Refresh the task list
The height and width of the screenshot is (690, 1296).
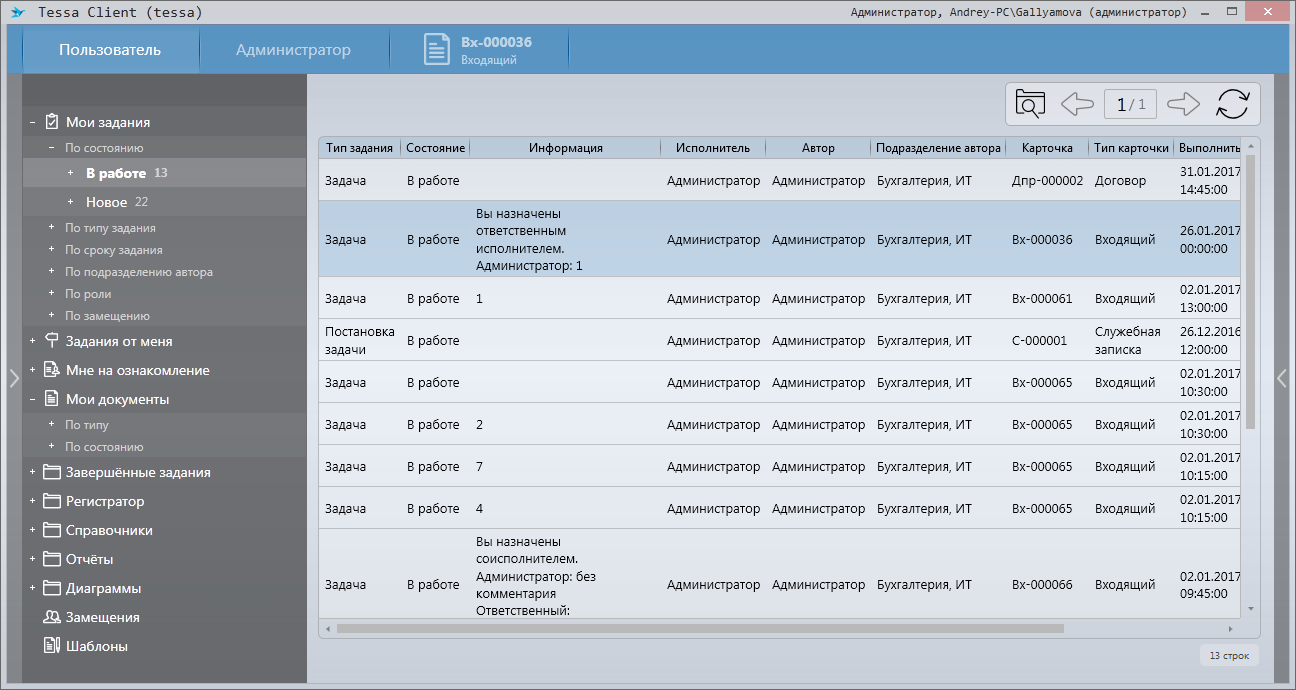point(1233,104)
